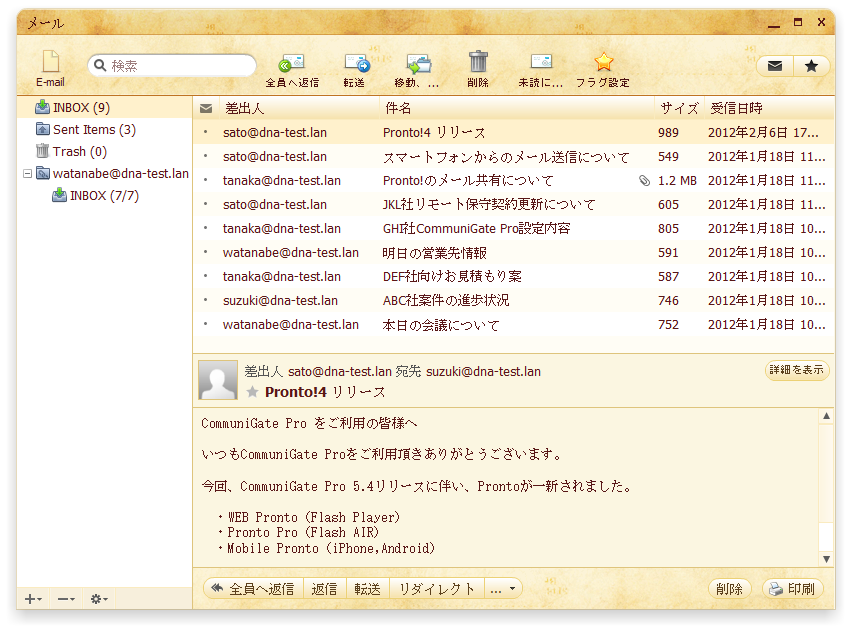Delete mail with the 削除 trash toolbar icon
The image size is (851, 627).
(x=478, y=69)
